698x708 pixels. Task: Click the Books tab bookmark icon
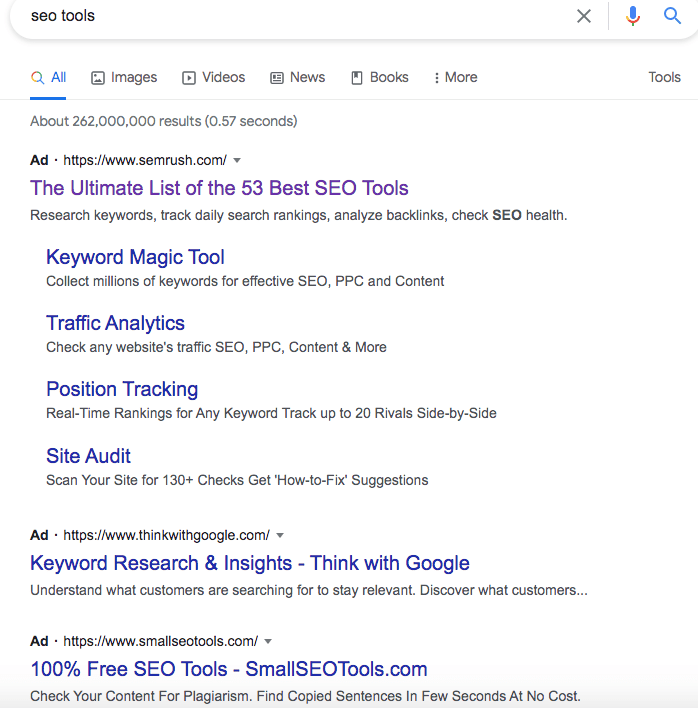pyautogui.click(x=357, y=78)
